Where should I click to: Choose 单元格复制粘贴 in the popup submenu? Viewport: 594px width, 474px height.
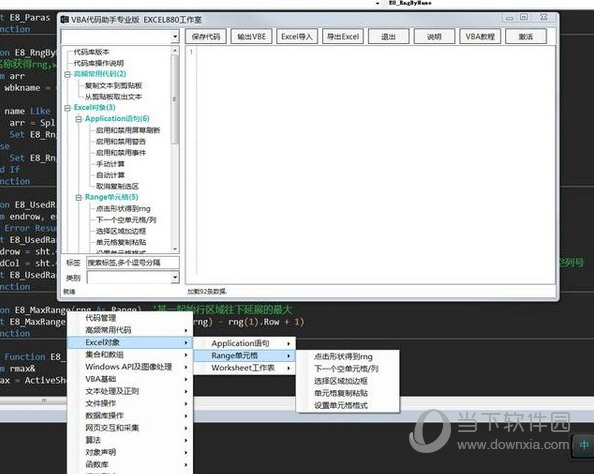pos(348,393)
